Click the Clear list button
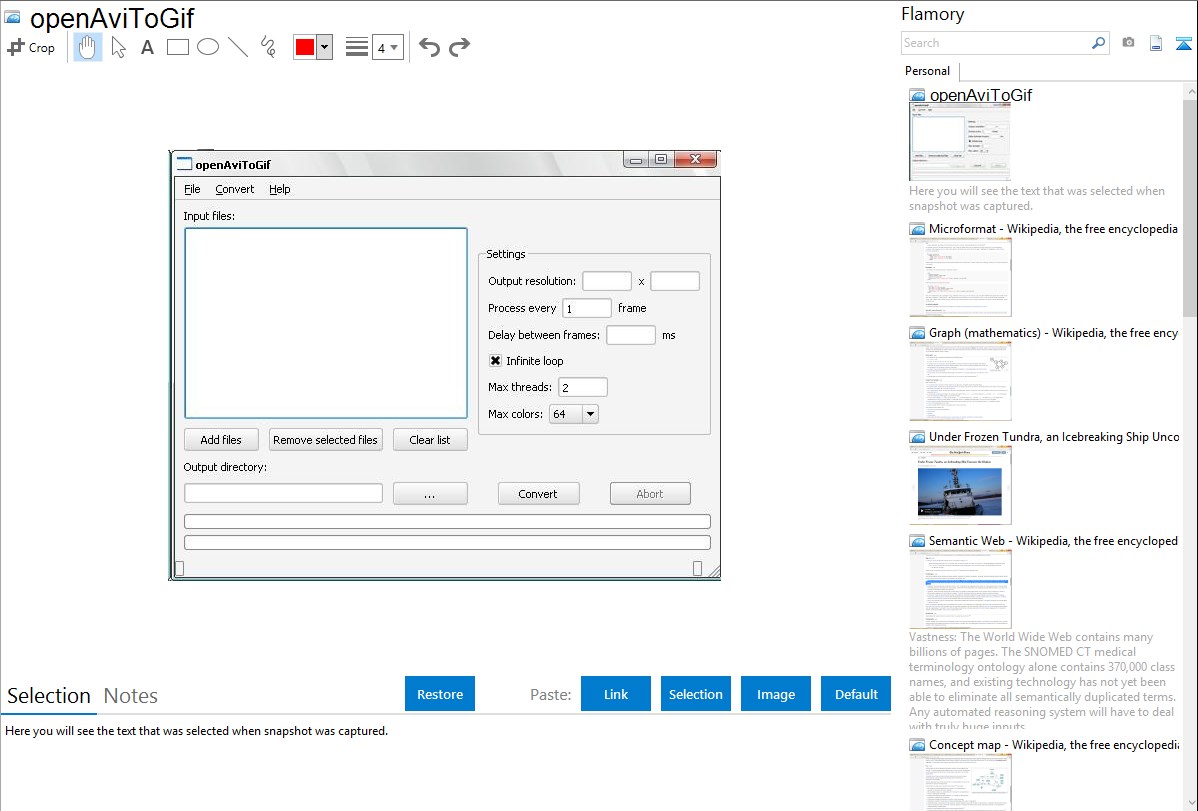 (x=429, y=440)
